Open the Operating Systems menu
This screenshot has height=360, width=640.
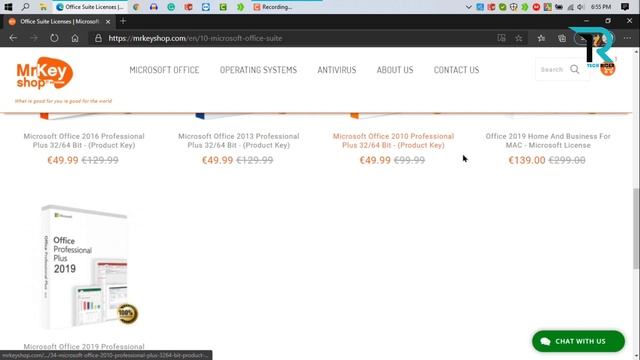click(x=258, y=70)
